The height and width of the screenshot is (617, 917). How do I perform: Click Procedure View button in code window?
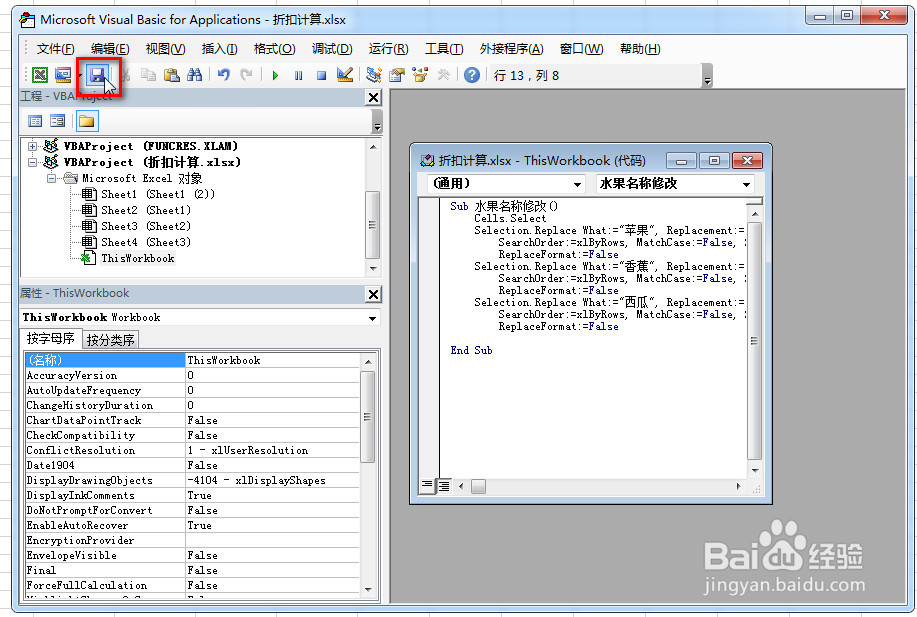coord(428,485)
